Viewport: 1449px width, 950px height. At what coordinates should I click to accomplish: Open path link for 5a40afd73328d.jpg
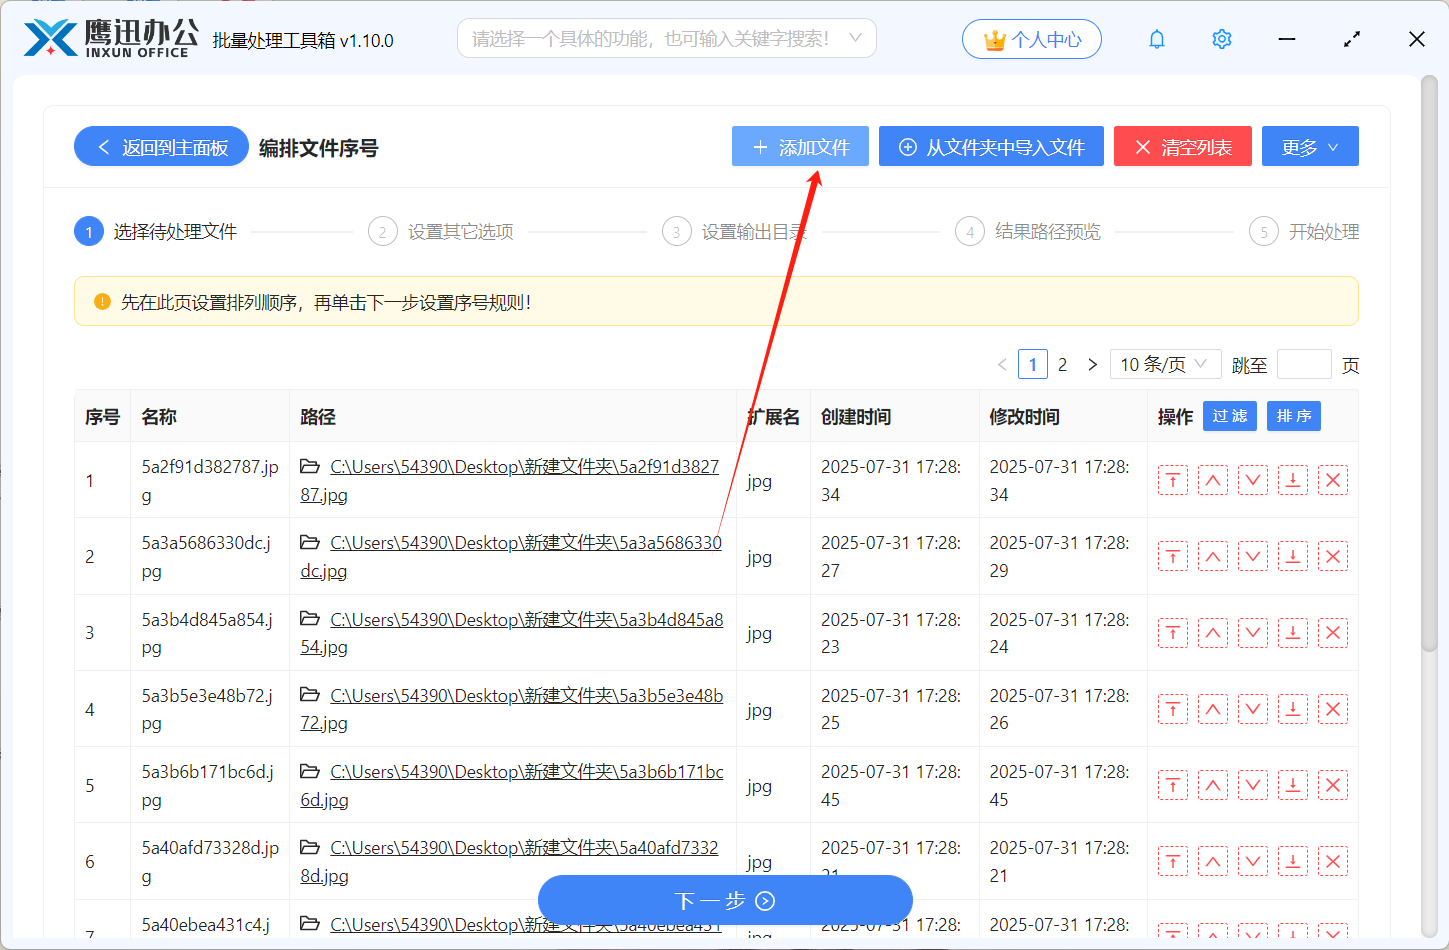524,848
